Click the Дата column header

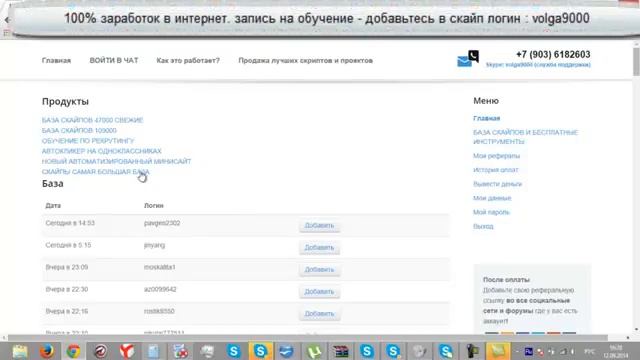(x=53, y=206)
